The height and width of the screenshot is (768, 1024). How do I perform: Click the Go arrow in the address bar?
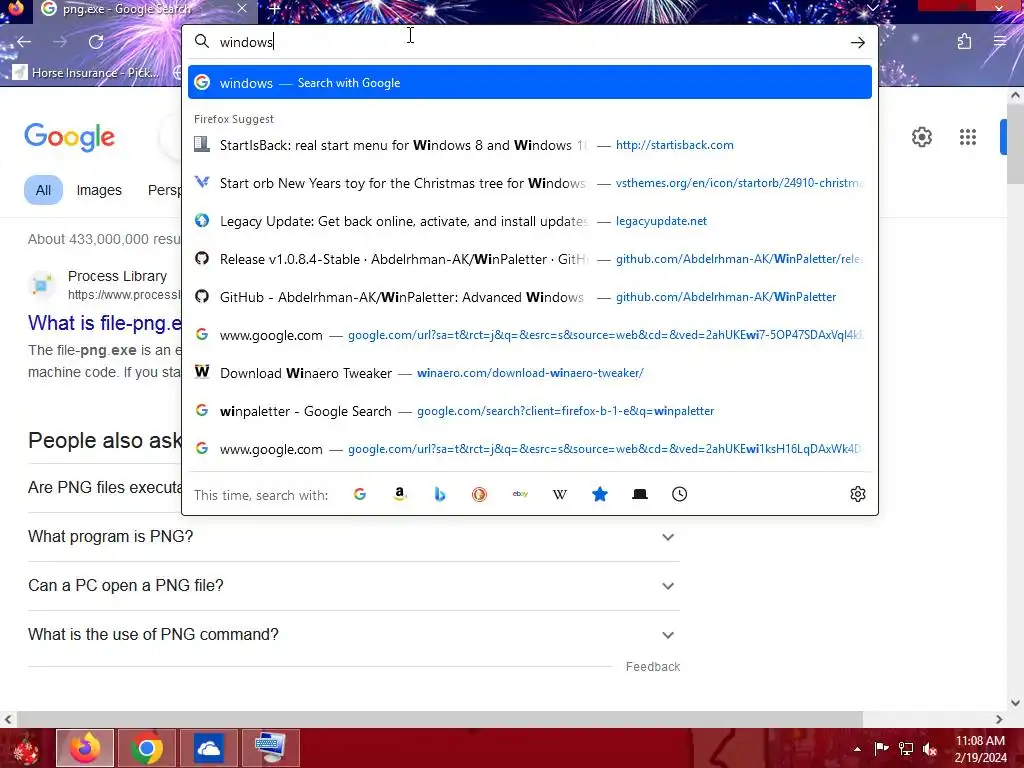click(857, 42)
